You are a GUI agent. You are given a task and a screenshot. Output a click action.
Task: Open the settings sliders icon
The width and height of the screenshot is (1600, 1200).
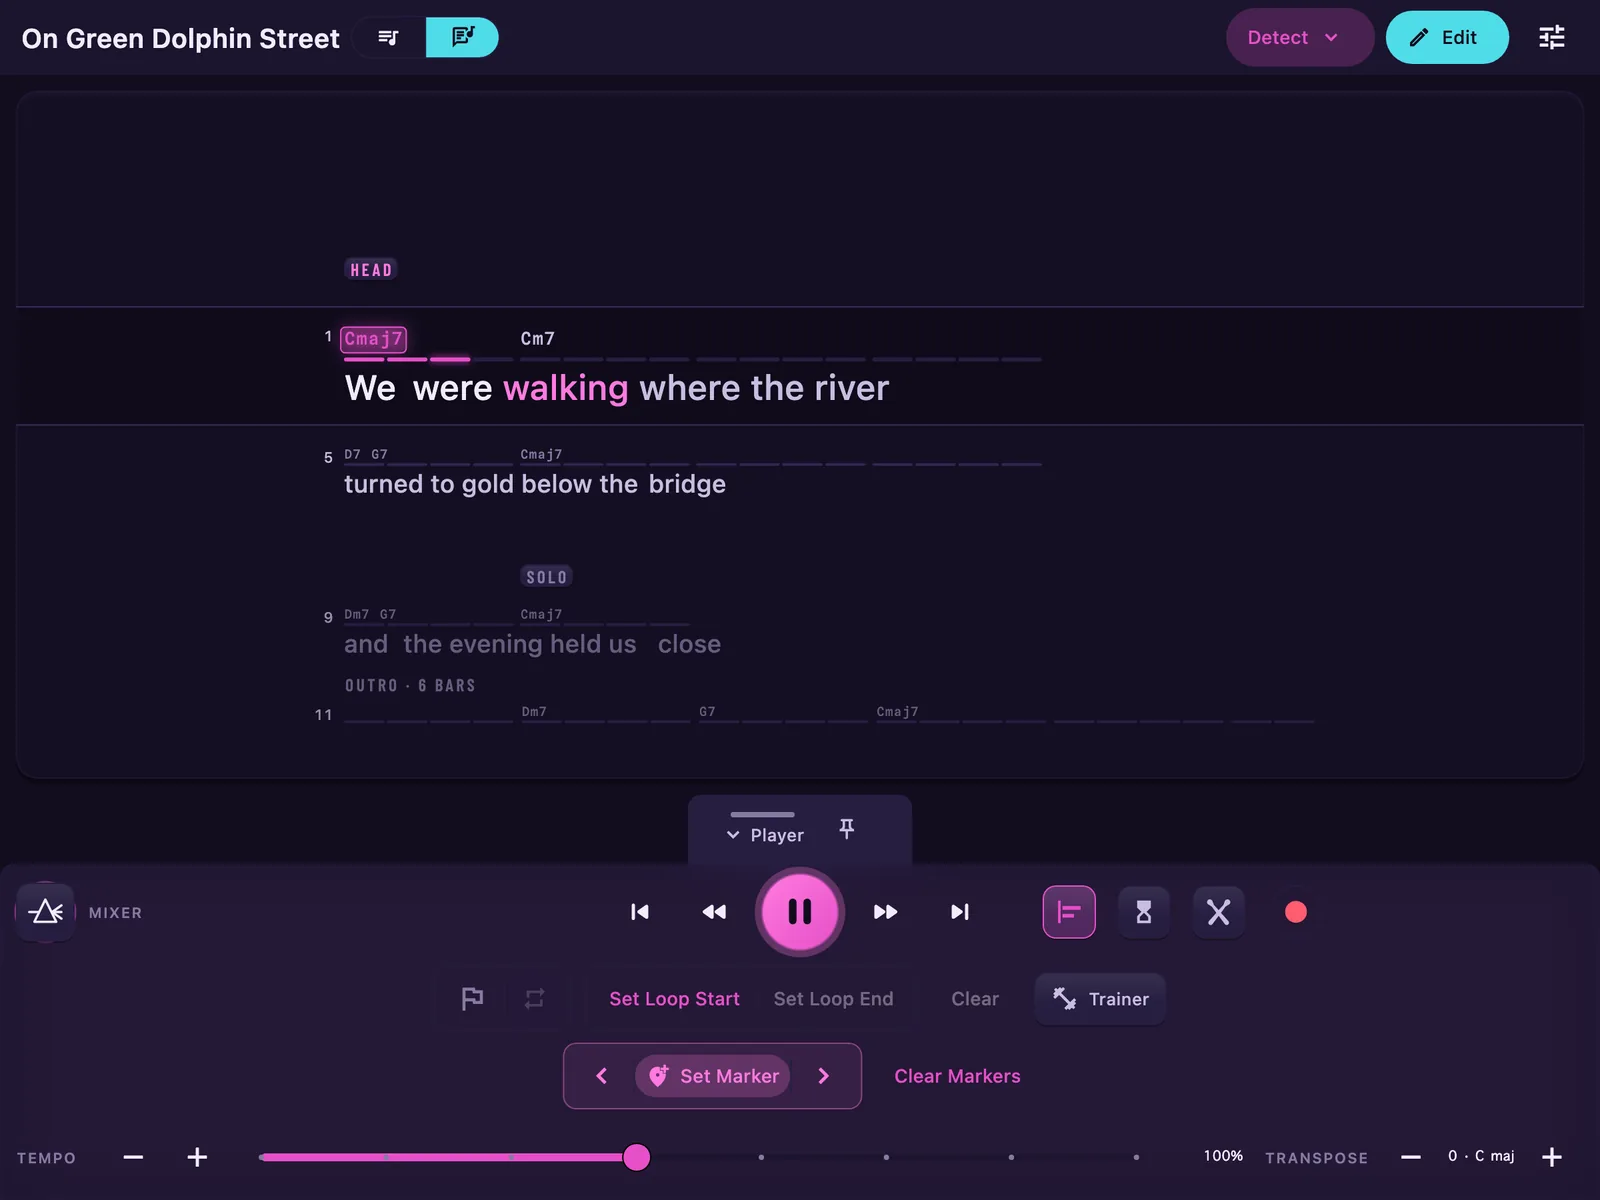coord(1551,37)
